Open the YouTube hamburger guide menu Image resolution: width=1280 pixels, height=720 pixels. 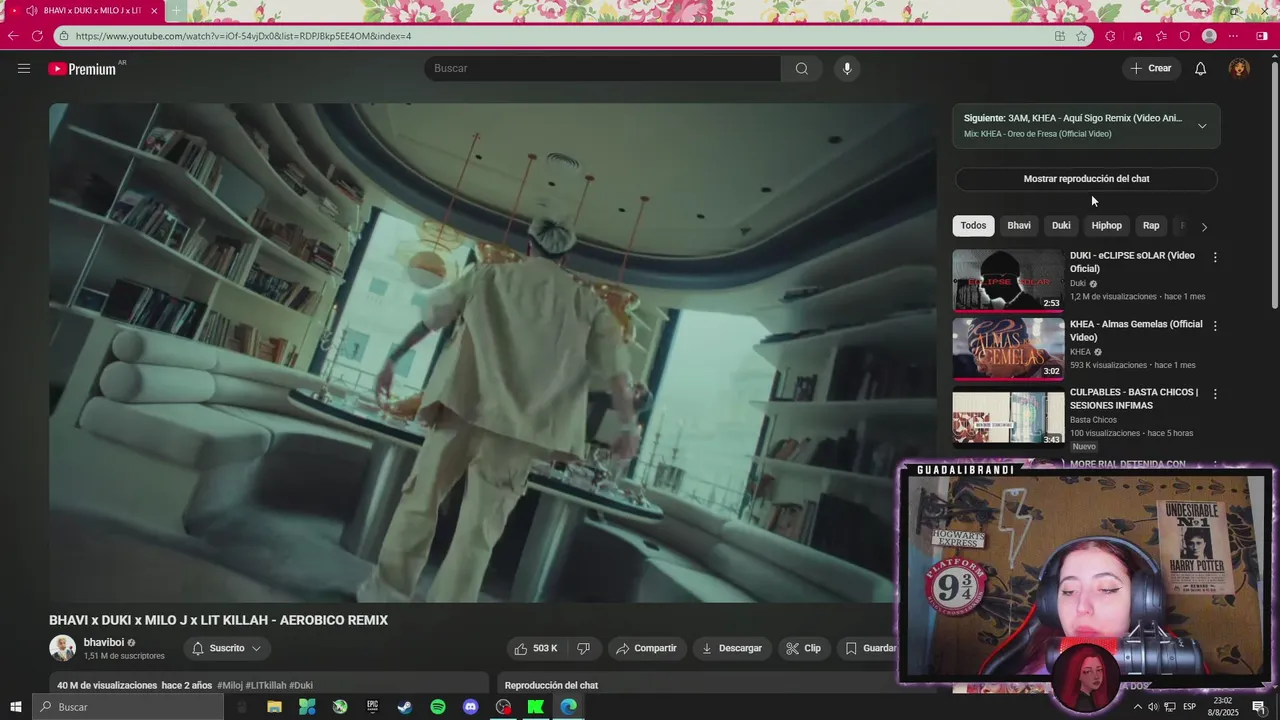(x=24, y=68)
